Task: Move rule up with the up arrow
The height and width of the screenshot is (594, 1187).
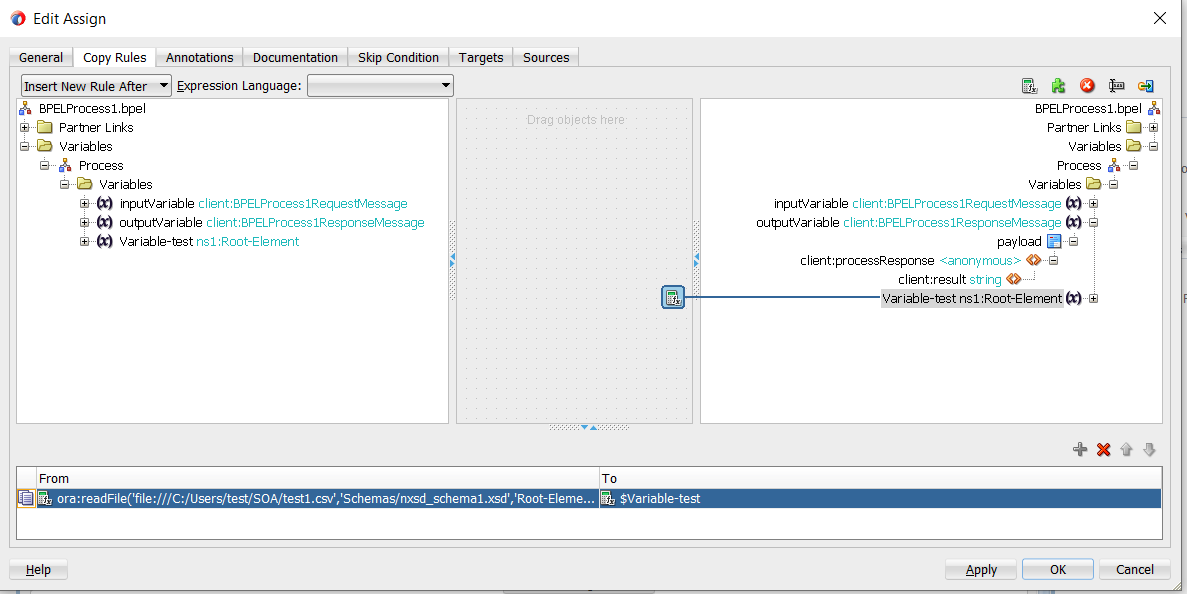Action: click(x=1126, y=450)
